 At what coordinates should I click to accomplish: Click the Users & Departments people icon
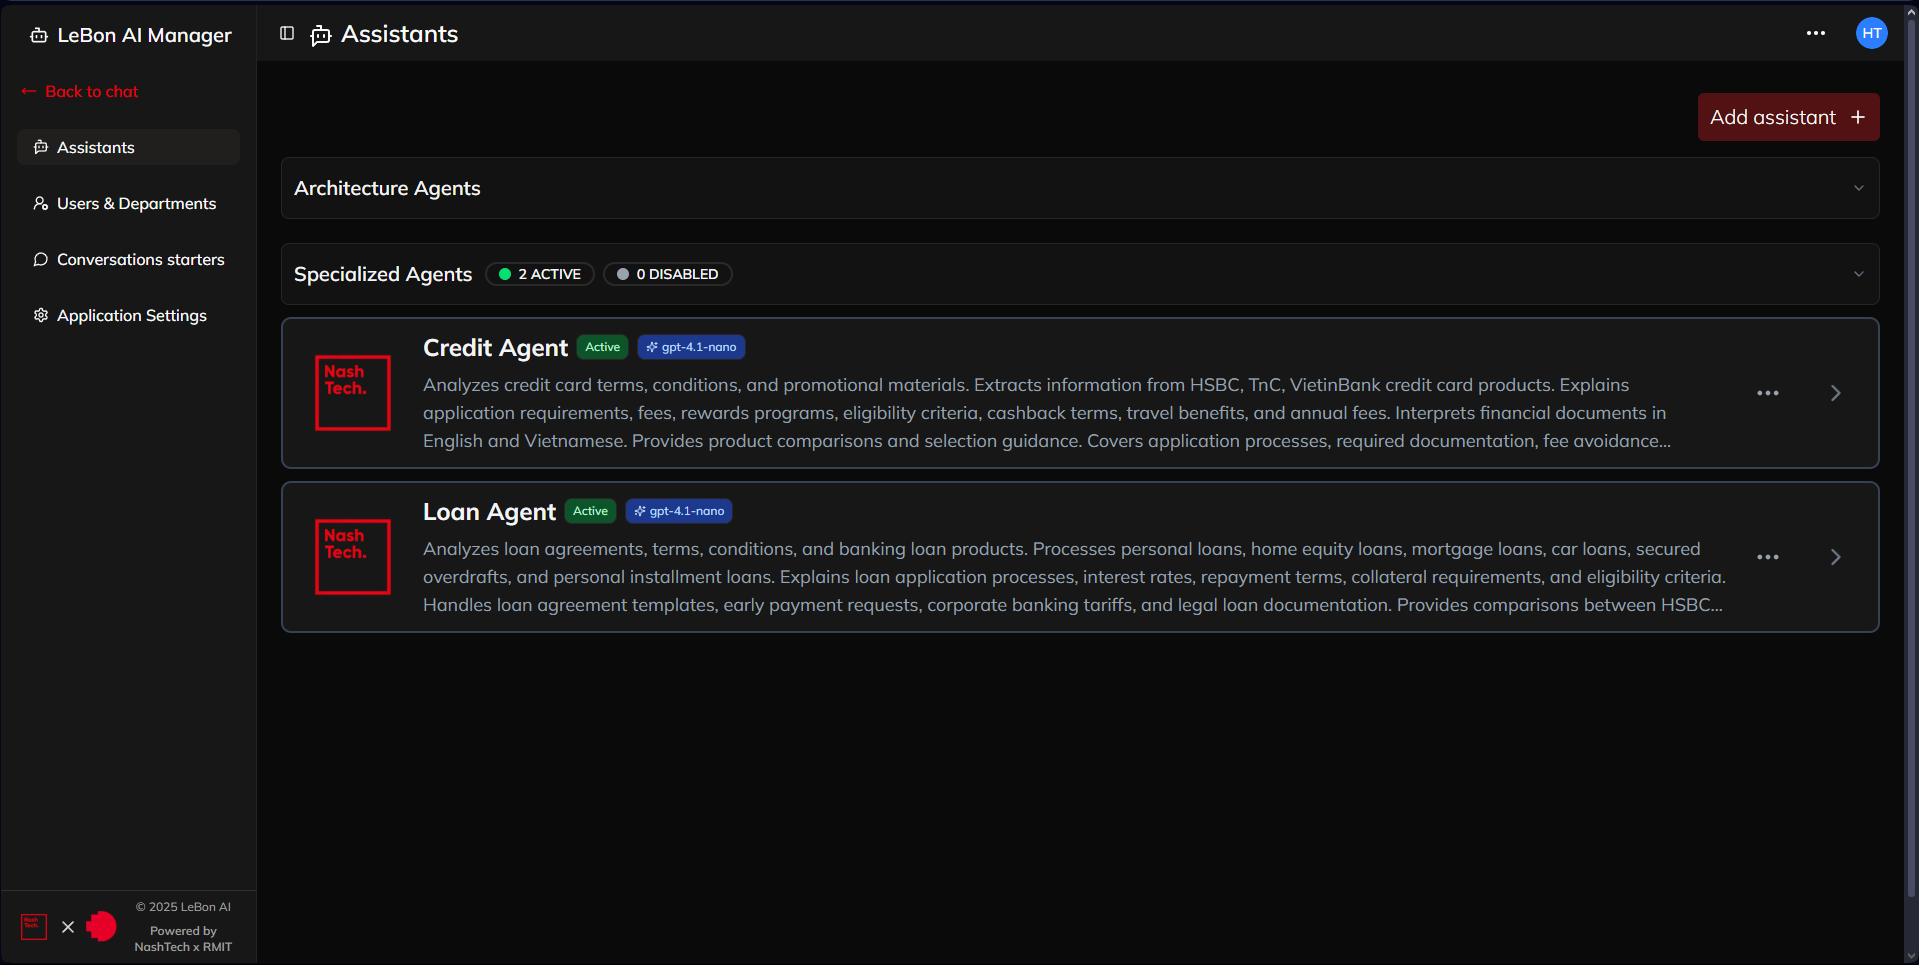(41, 203)
